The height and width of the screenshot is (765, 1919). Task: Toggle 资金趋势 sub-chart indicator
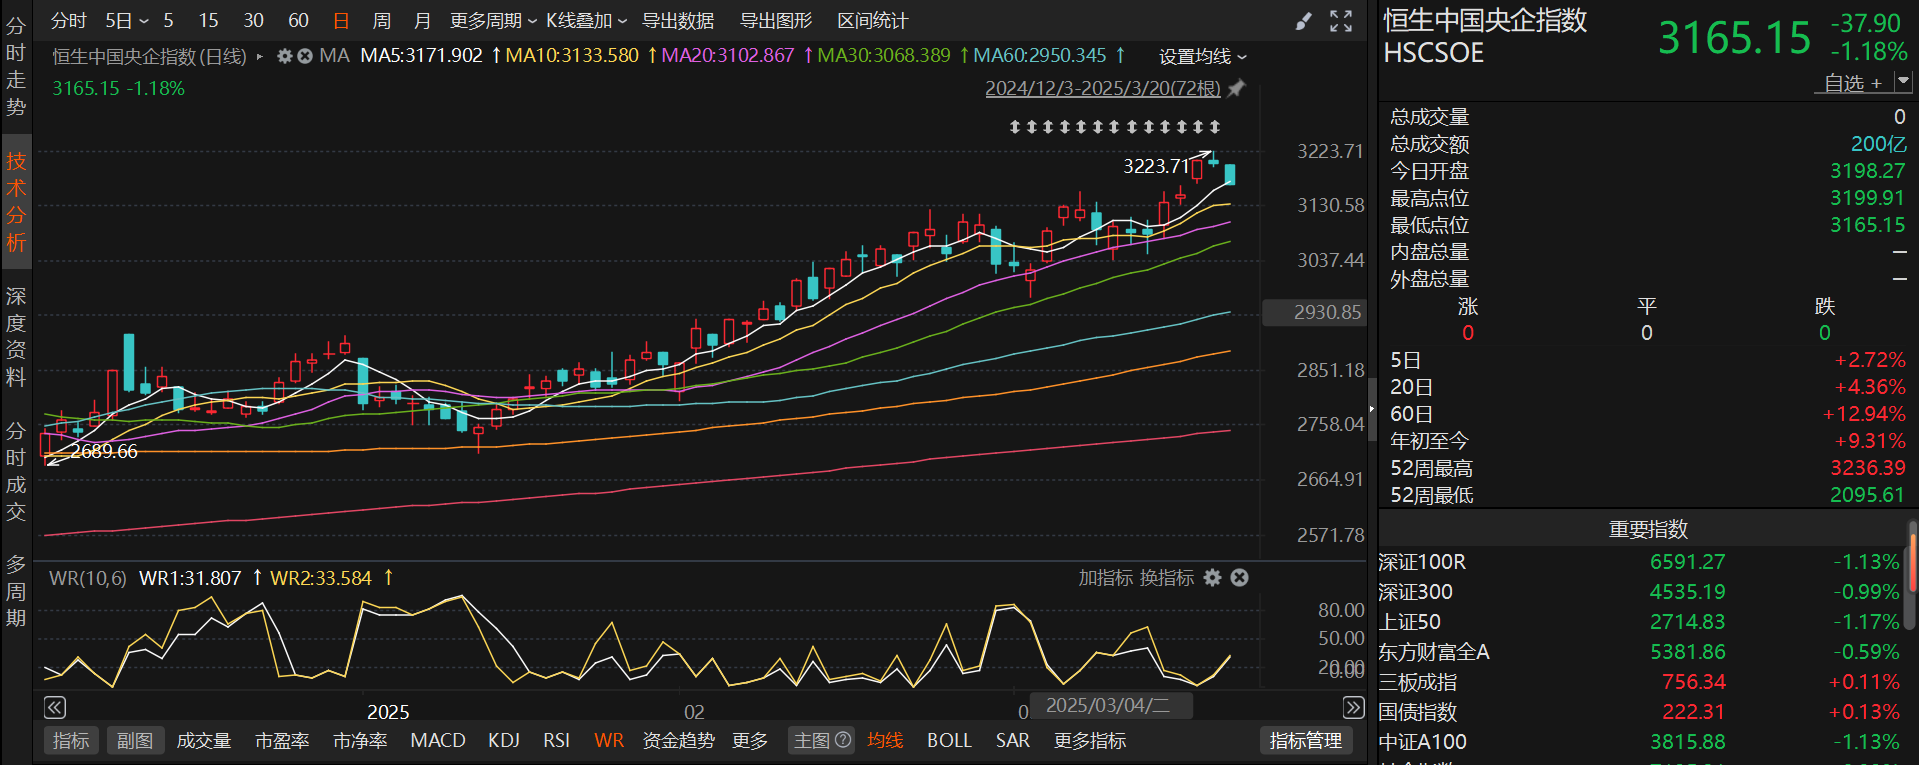pyautogui.click(x=678, y=741)
